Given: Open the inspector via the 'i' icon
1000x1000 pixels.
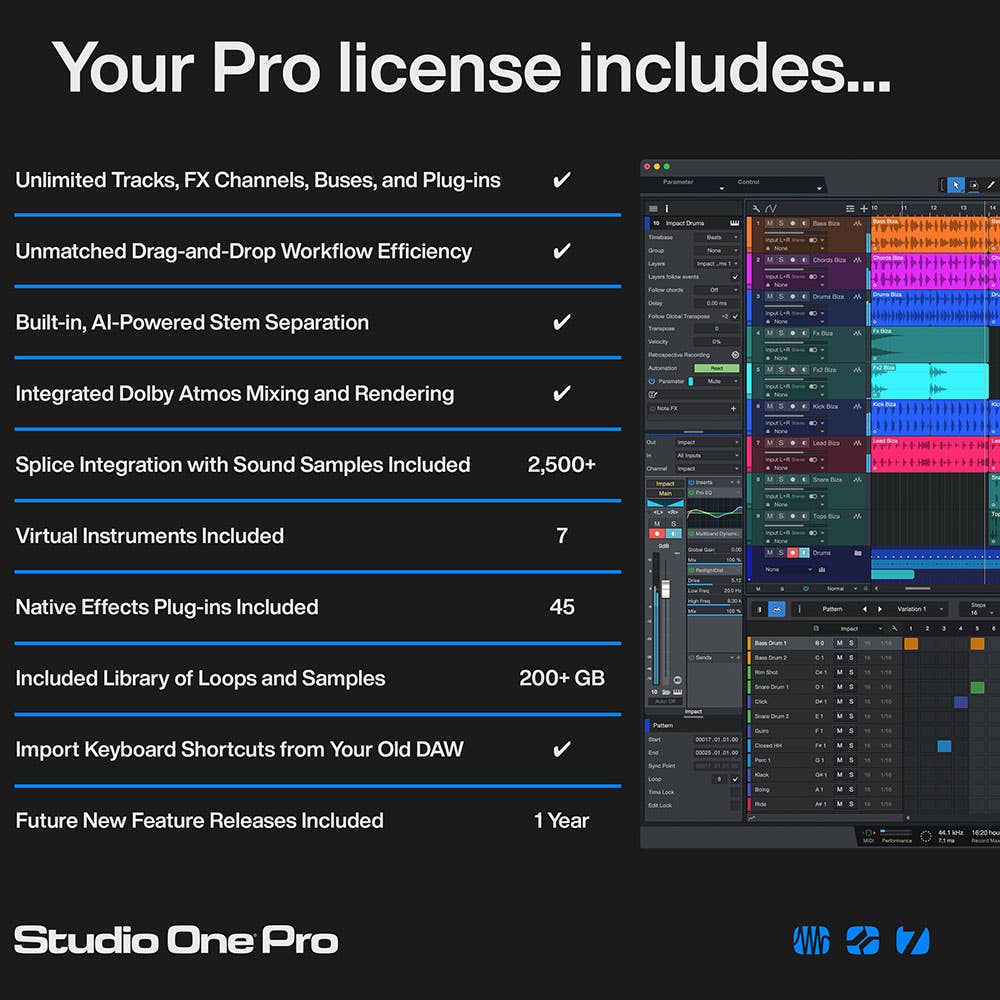Looking at the screenshot, I should click(667, 208).
